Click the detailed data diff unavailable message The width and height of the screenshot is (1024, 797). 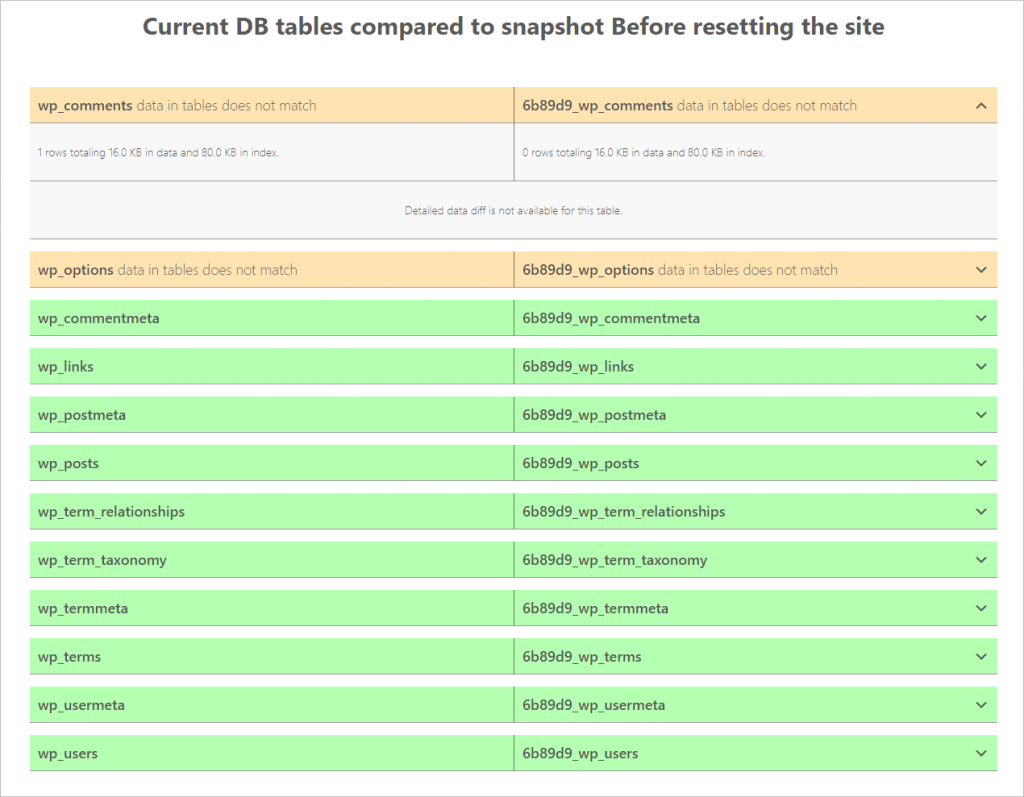[x=513, y=210]
